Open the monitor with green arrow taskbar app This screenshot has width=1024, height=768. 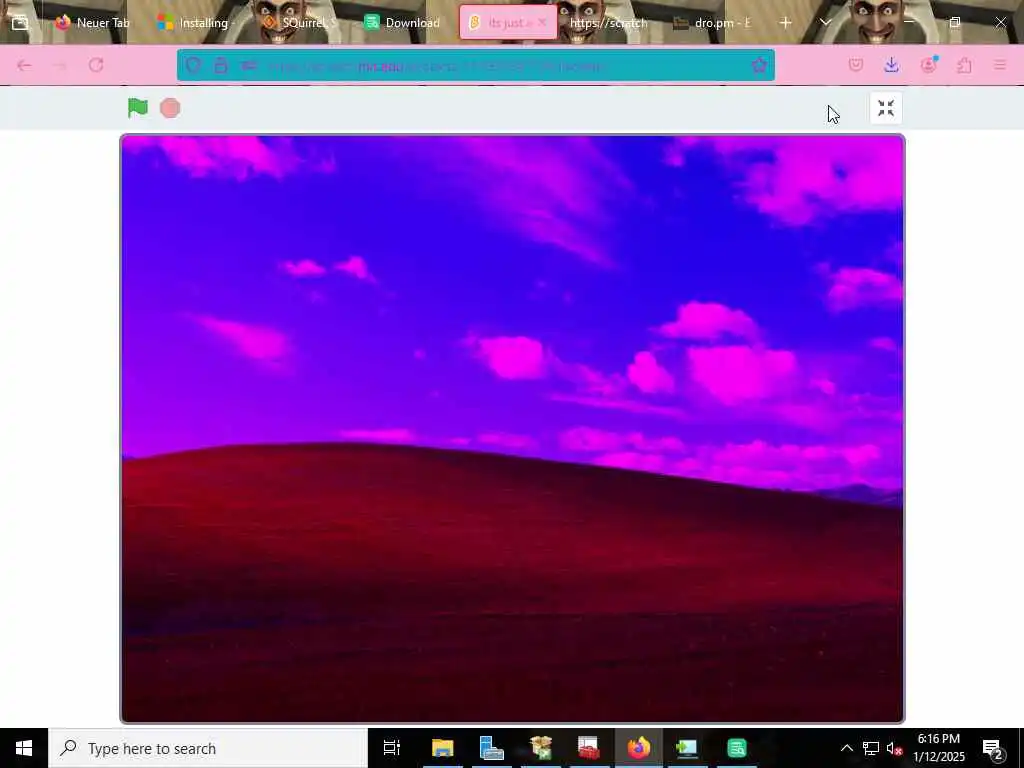point(688,748)
